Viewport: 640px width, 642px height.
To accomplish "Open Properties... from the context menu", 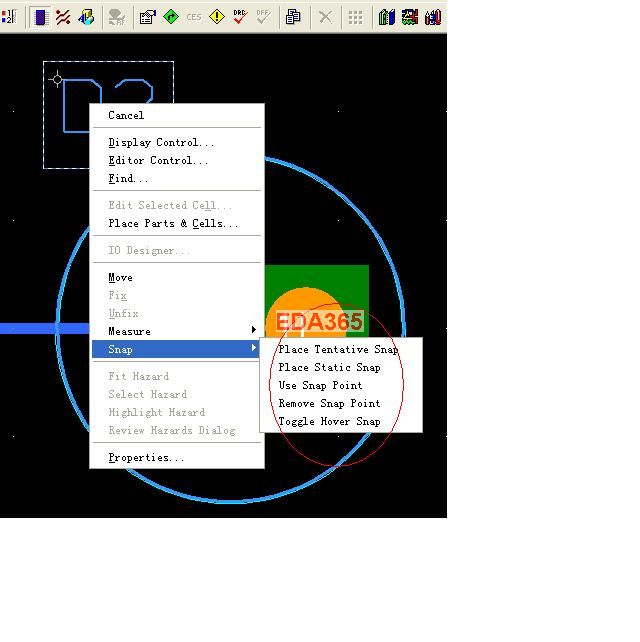I will point(177,457).
